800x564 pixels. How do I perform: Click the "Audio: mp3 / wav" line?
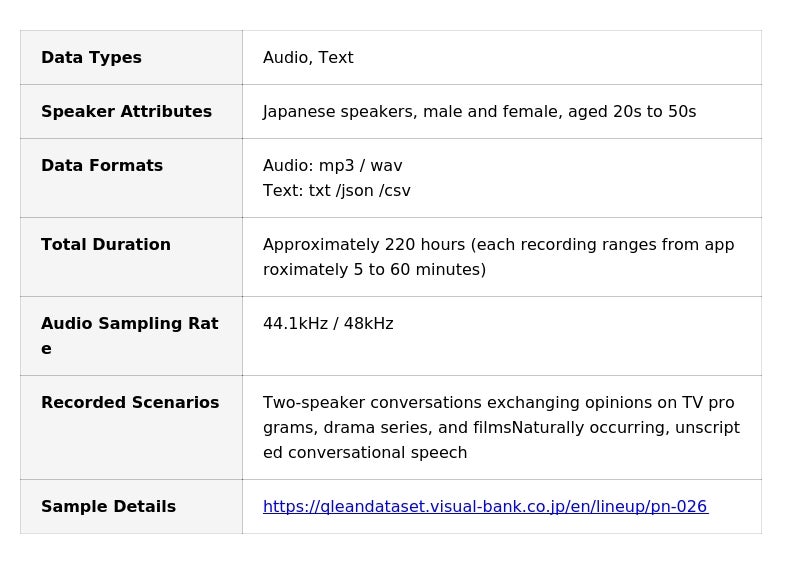click(332, 166)
